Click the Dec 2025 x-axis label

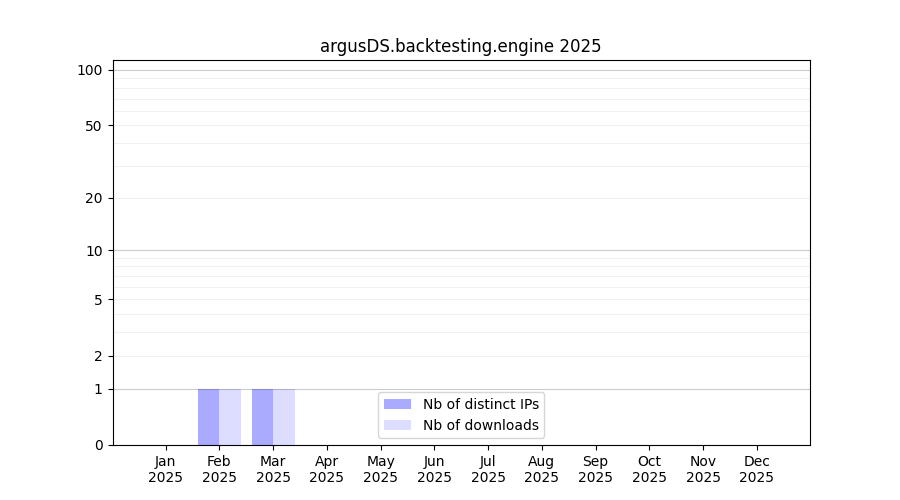tap(757, 469)
